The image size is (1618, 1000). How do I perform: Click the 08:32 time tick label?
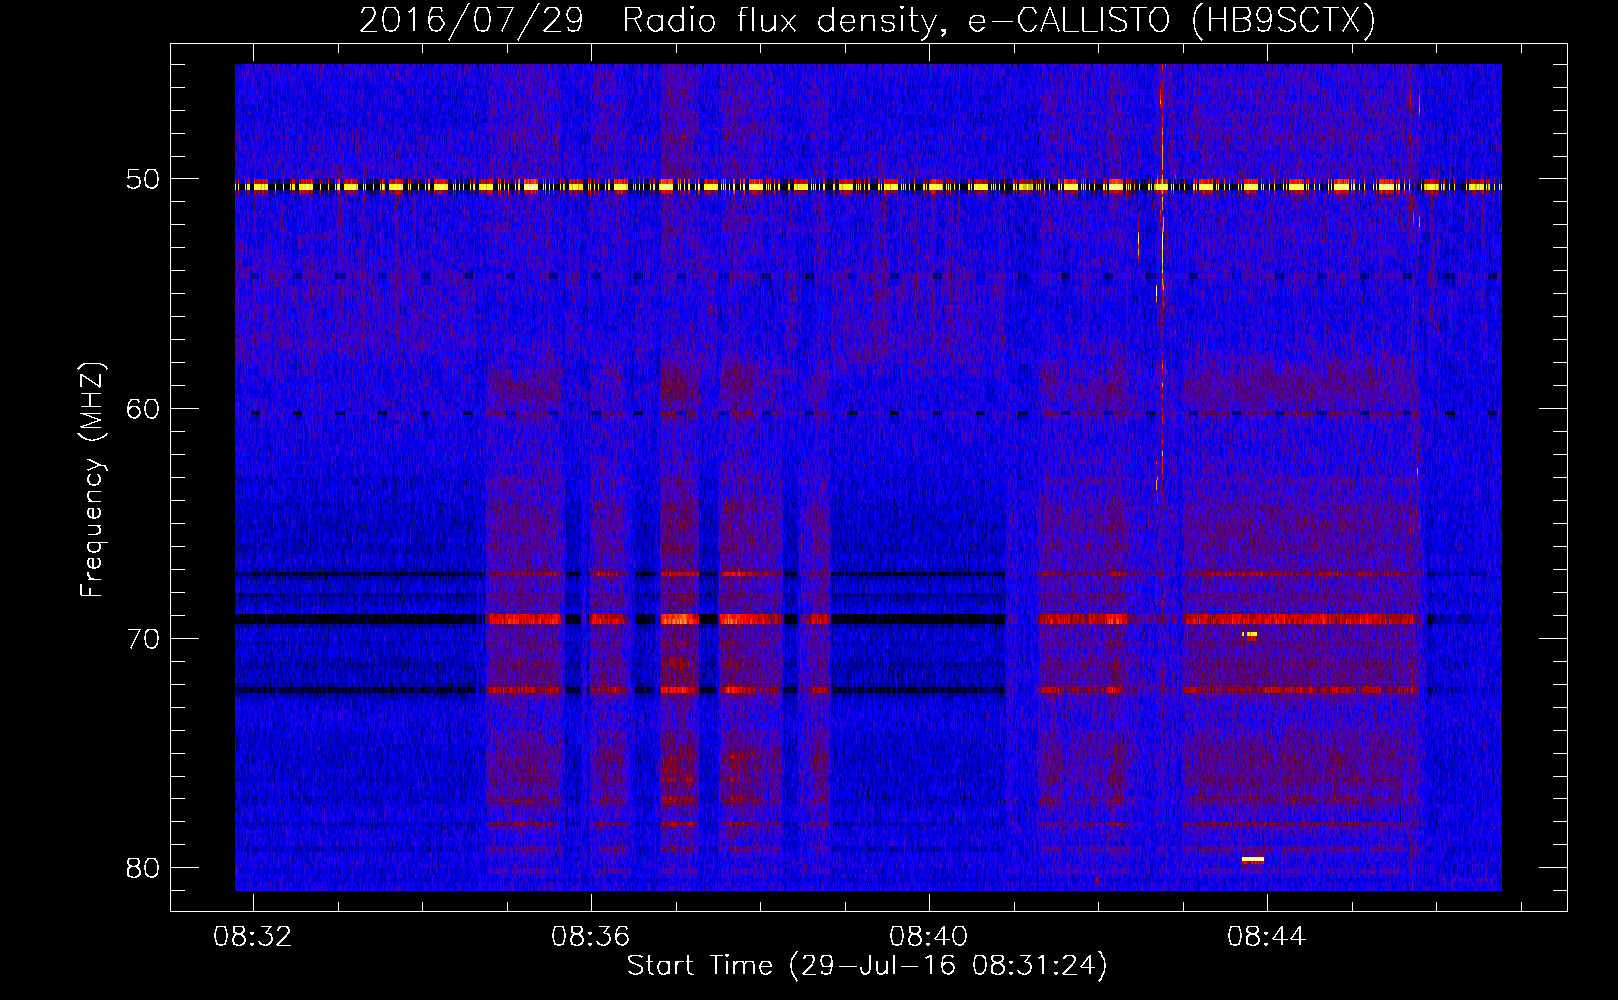(x=253, y=937)
